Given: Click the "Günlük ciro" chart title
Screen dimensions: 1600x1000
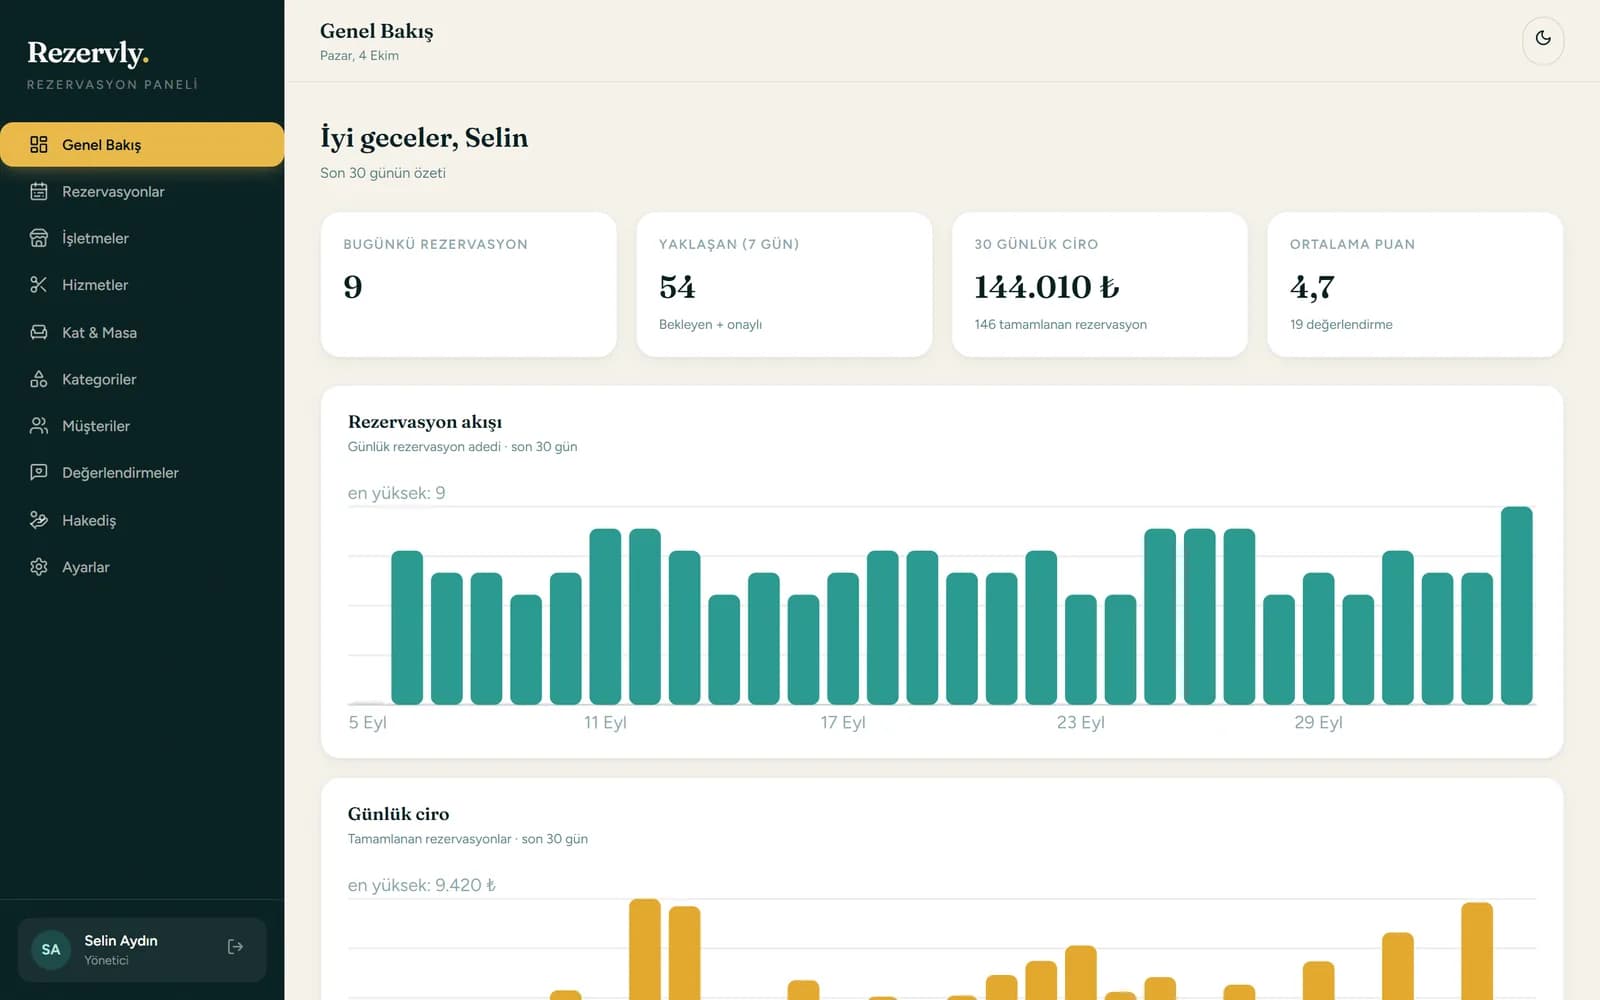Looking at the screenshot, I should (399, 814).
